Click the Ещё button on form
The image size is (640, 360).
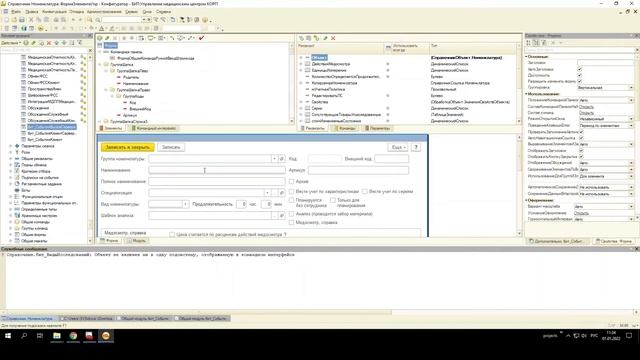tap(397, 147)
